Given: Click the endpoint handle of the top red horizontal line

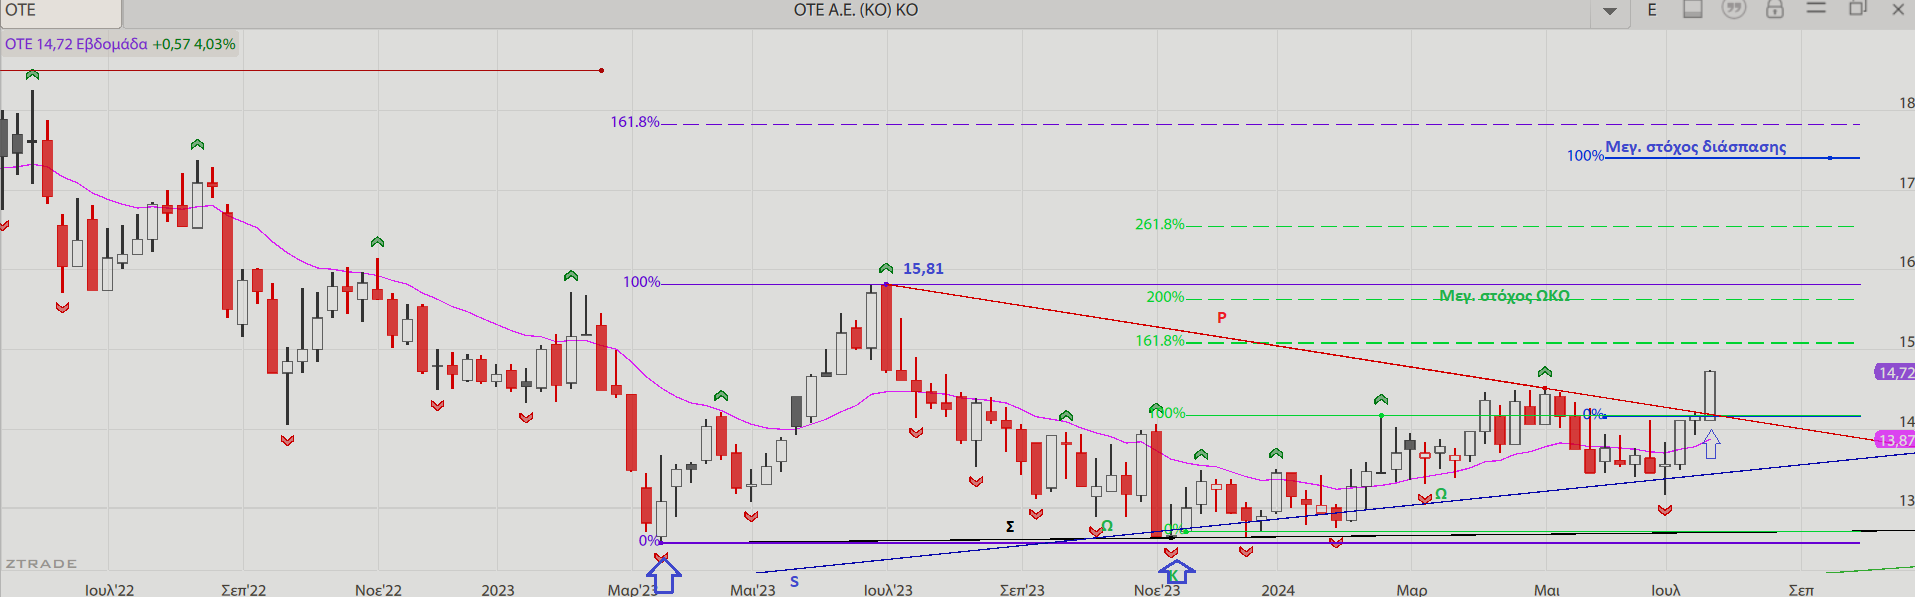Looking at the screenshot, I should click(601, 70).
